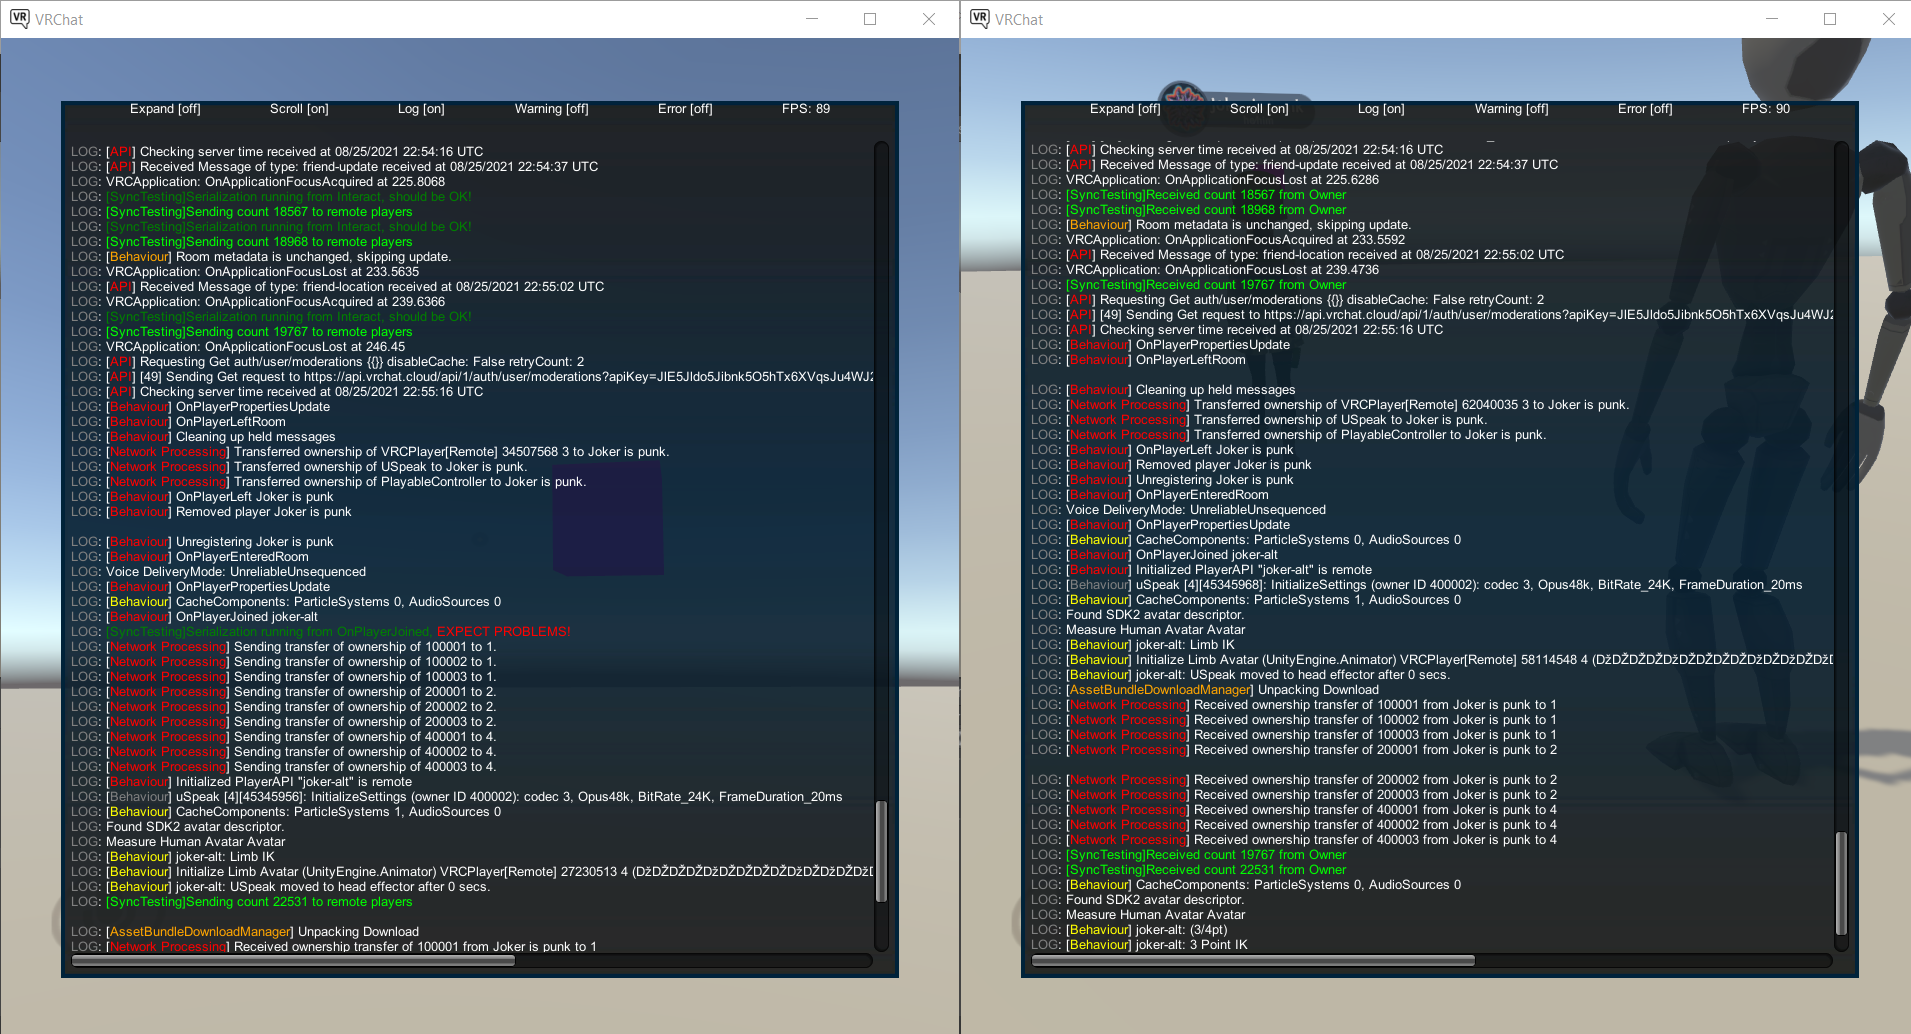Maximize the right VRChat window
The image size is (1911, 1034).
(1830, 19)
